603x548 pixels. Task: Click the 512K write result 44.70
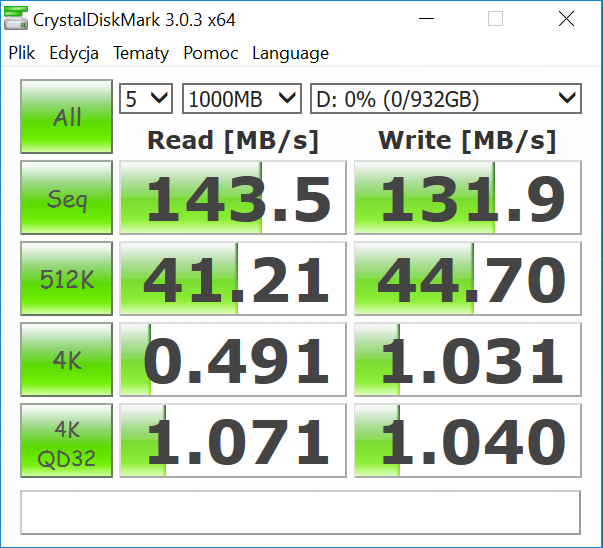(x=468, y=278)
